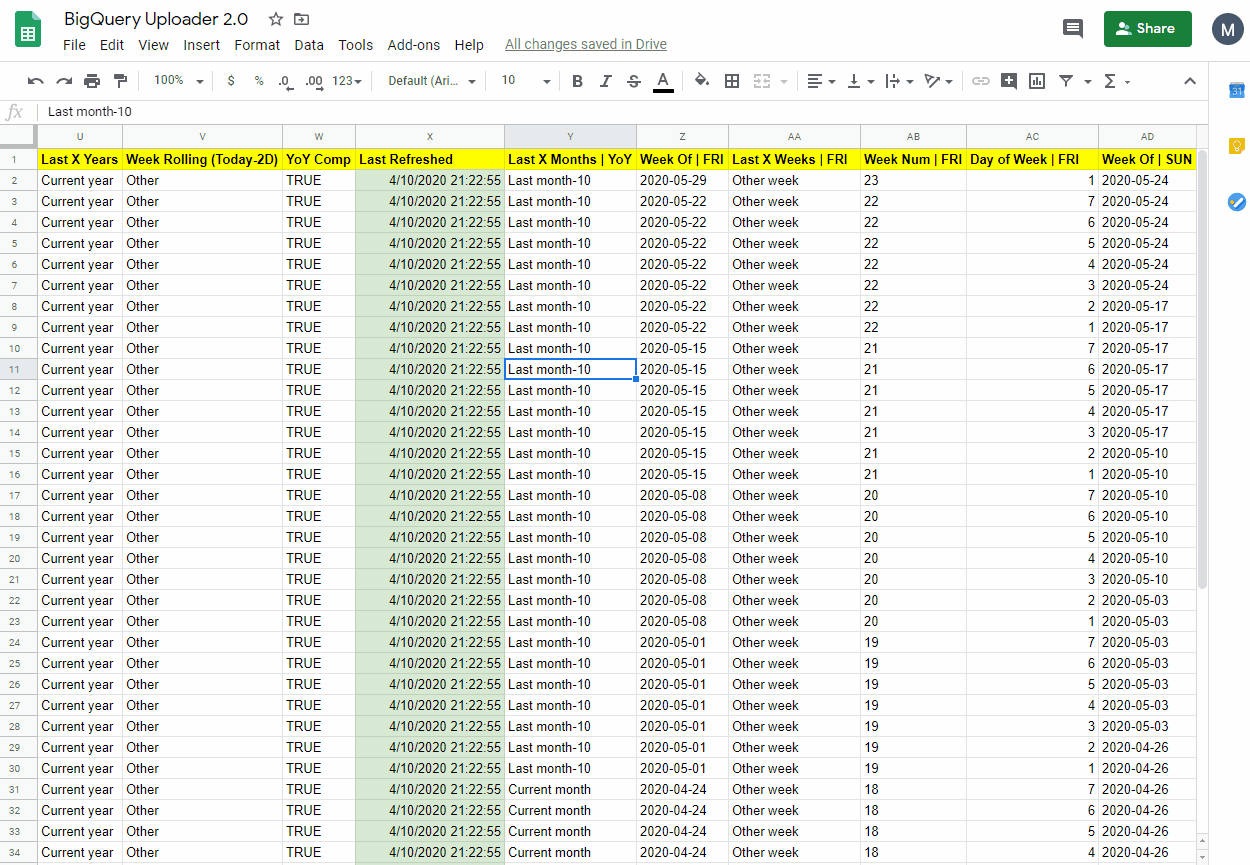Click the document title BigQuery Uploader 2.0

[x=156, y=19]
